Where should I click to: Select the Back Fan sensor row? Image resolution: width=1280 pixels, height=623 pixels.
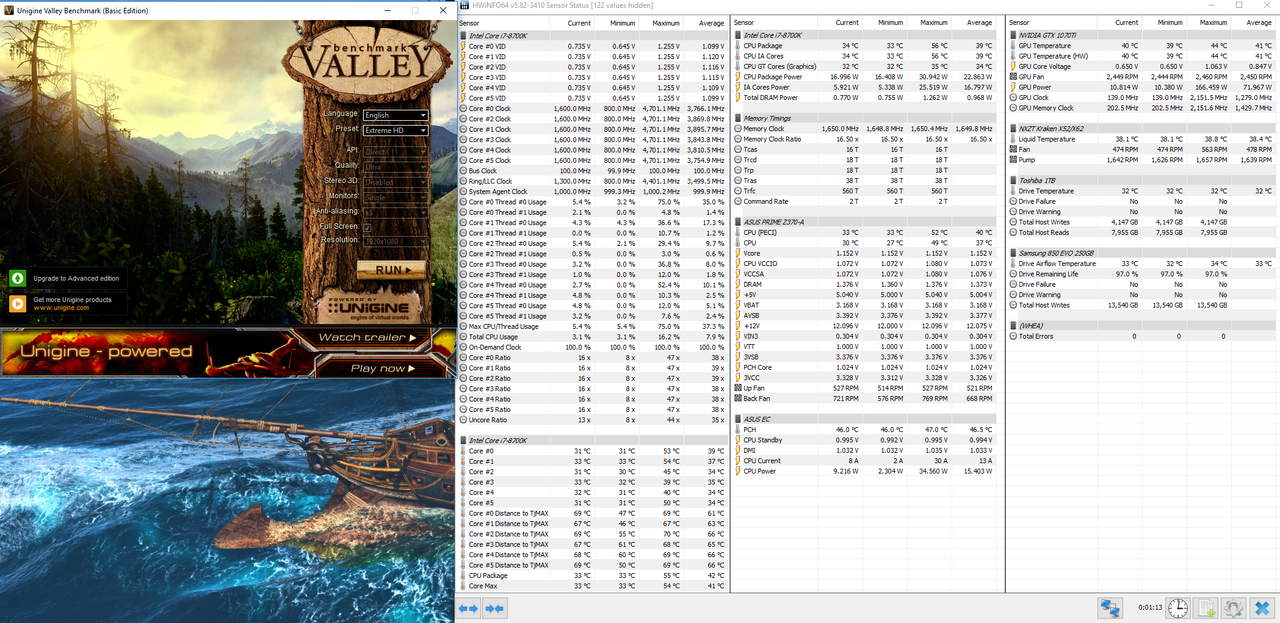[x=867, y=399]
